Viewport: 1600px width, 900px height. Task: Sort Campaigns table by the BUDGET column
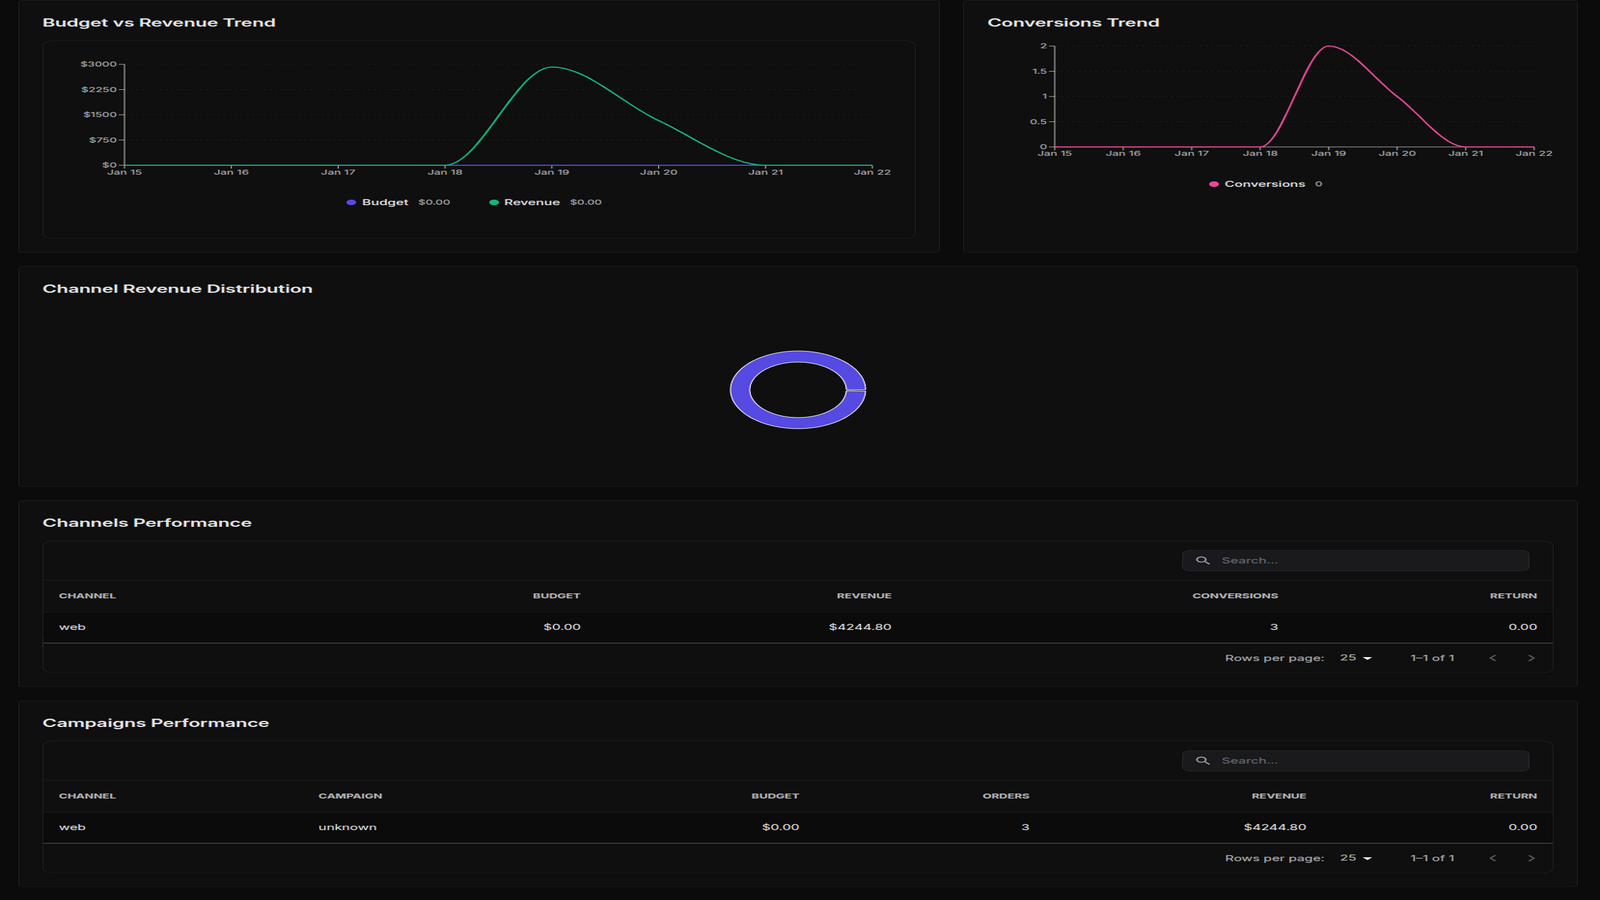(776, 795)
